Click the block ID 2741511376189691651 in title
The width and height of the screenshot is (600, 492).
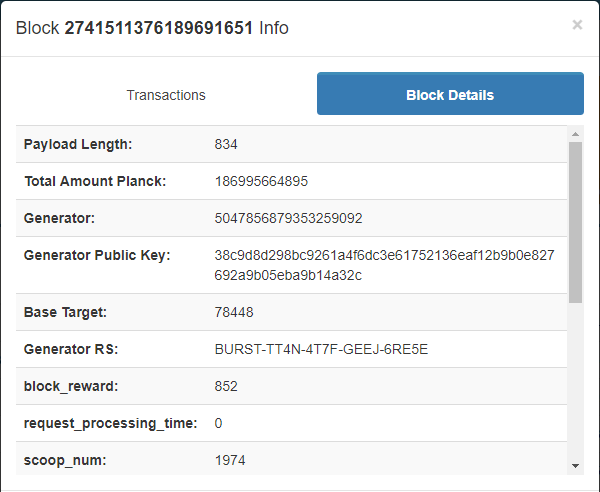tap(158, 28)
